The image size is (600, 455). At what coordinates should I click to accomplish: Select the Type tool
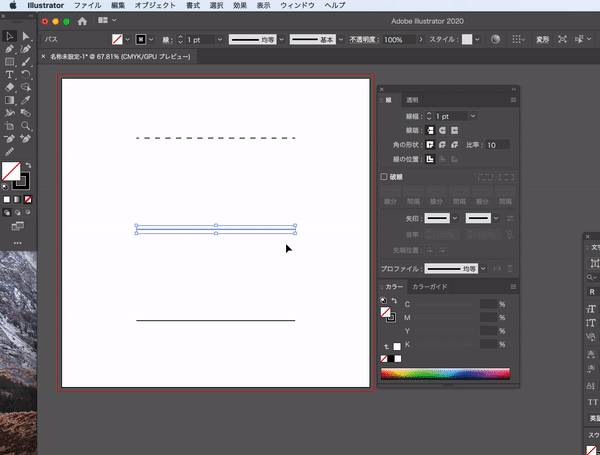(x=10, y=75)
